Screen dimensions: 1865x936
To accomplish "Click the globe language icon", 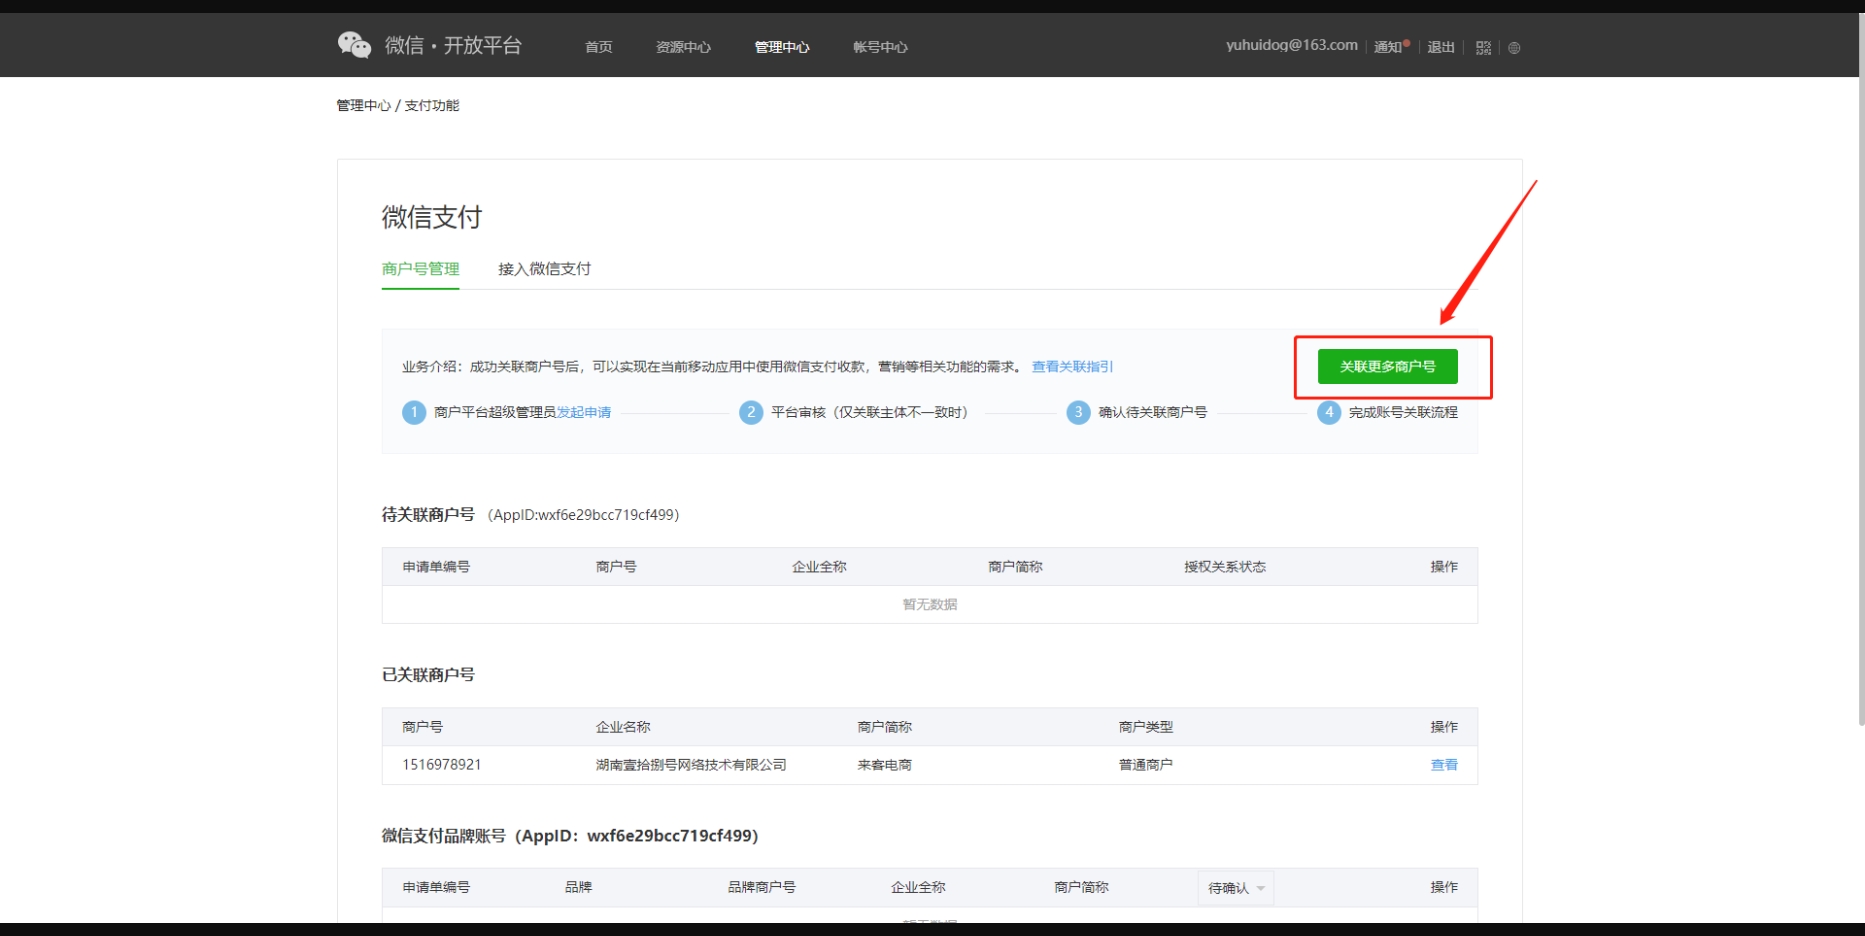I will point(1514,48).
